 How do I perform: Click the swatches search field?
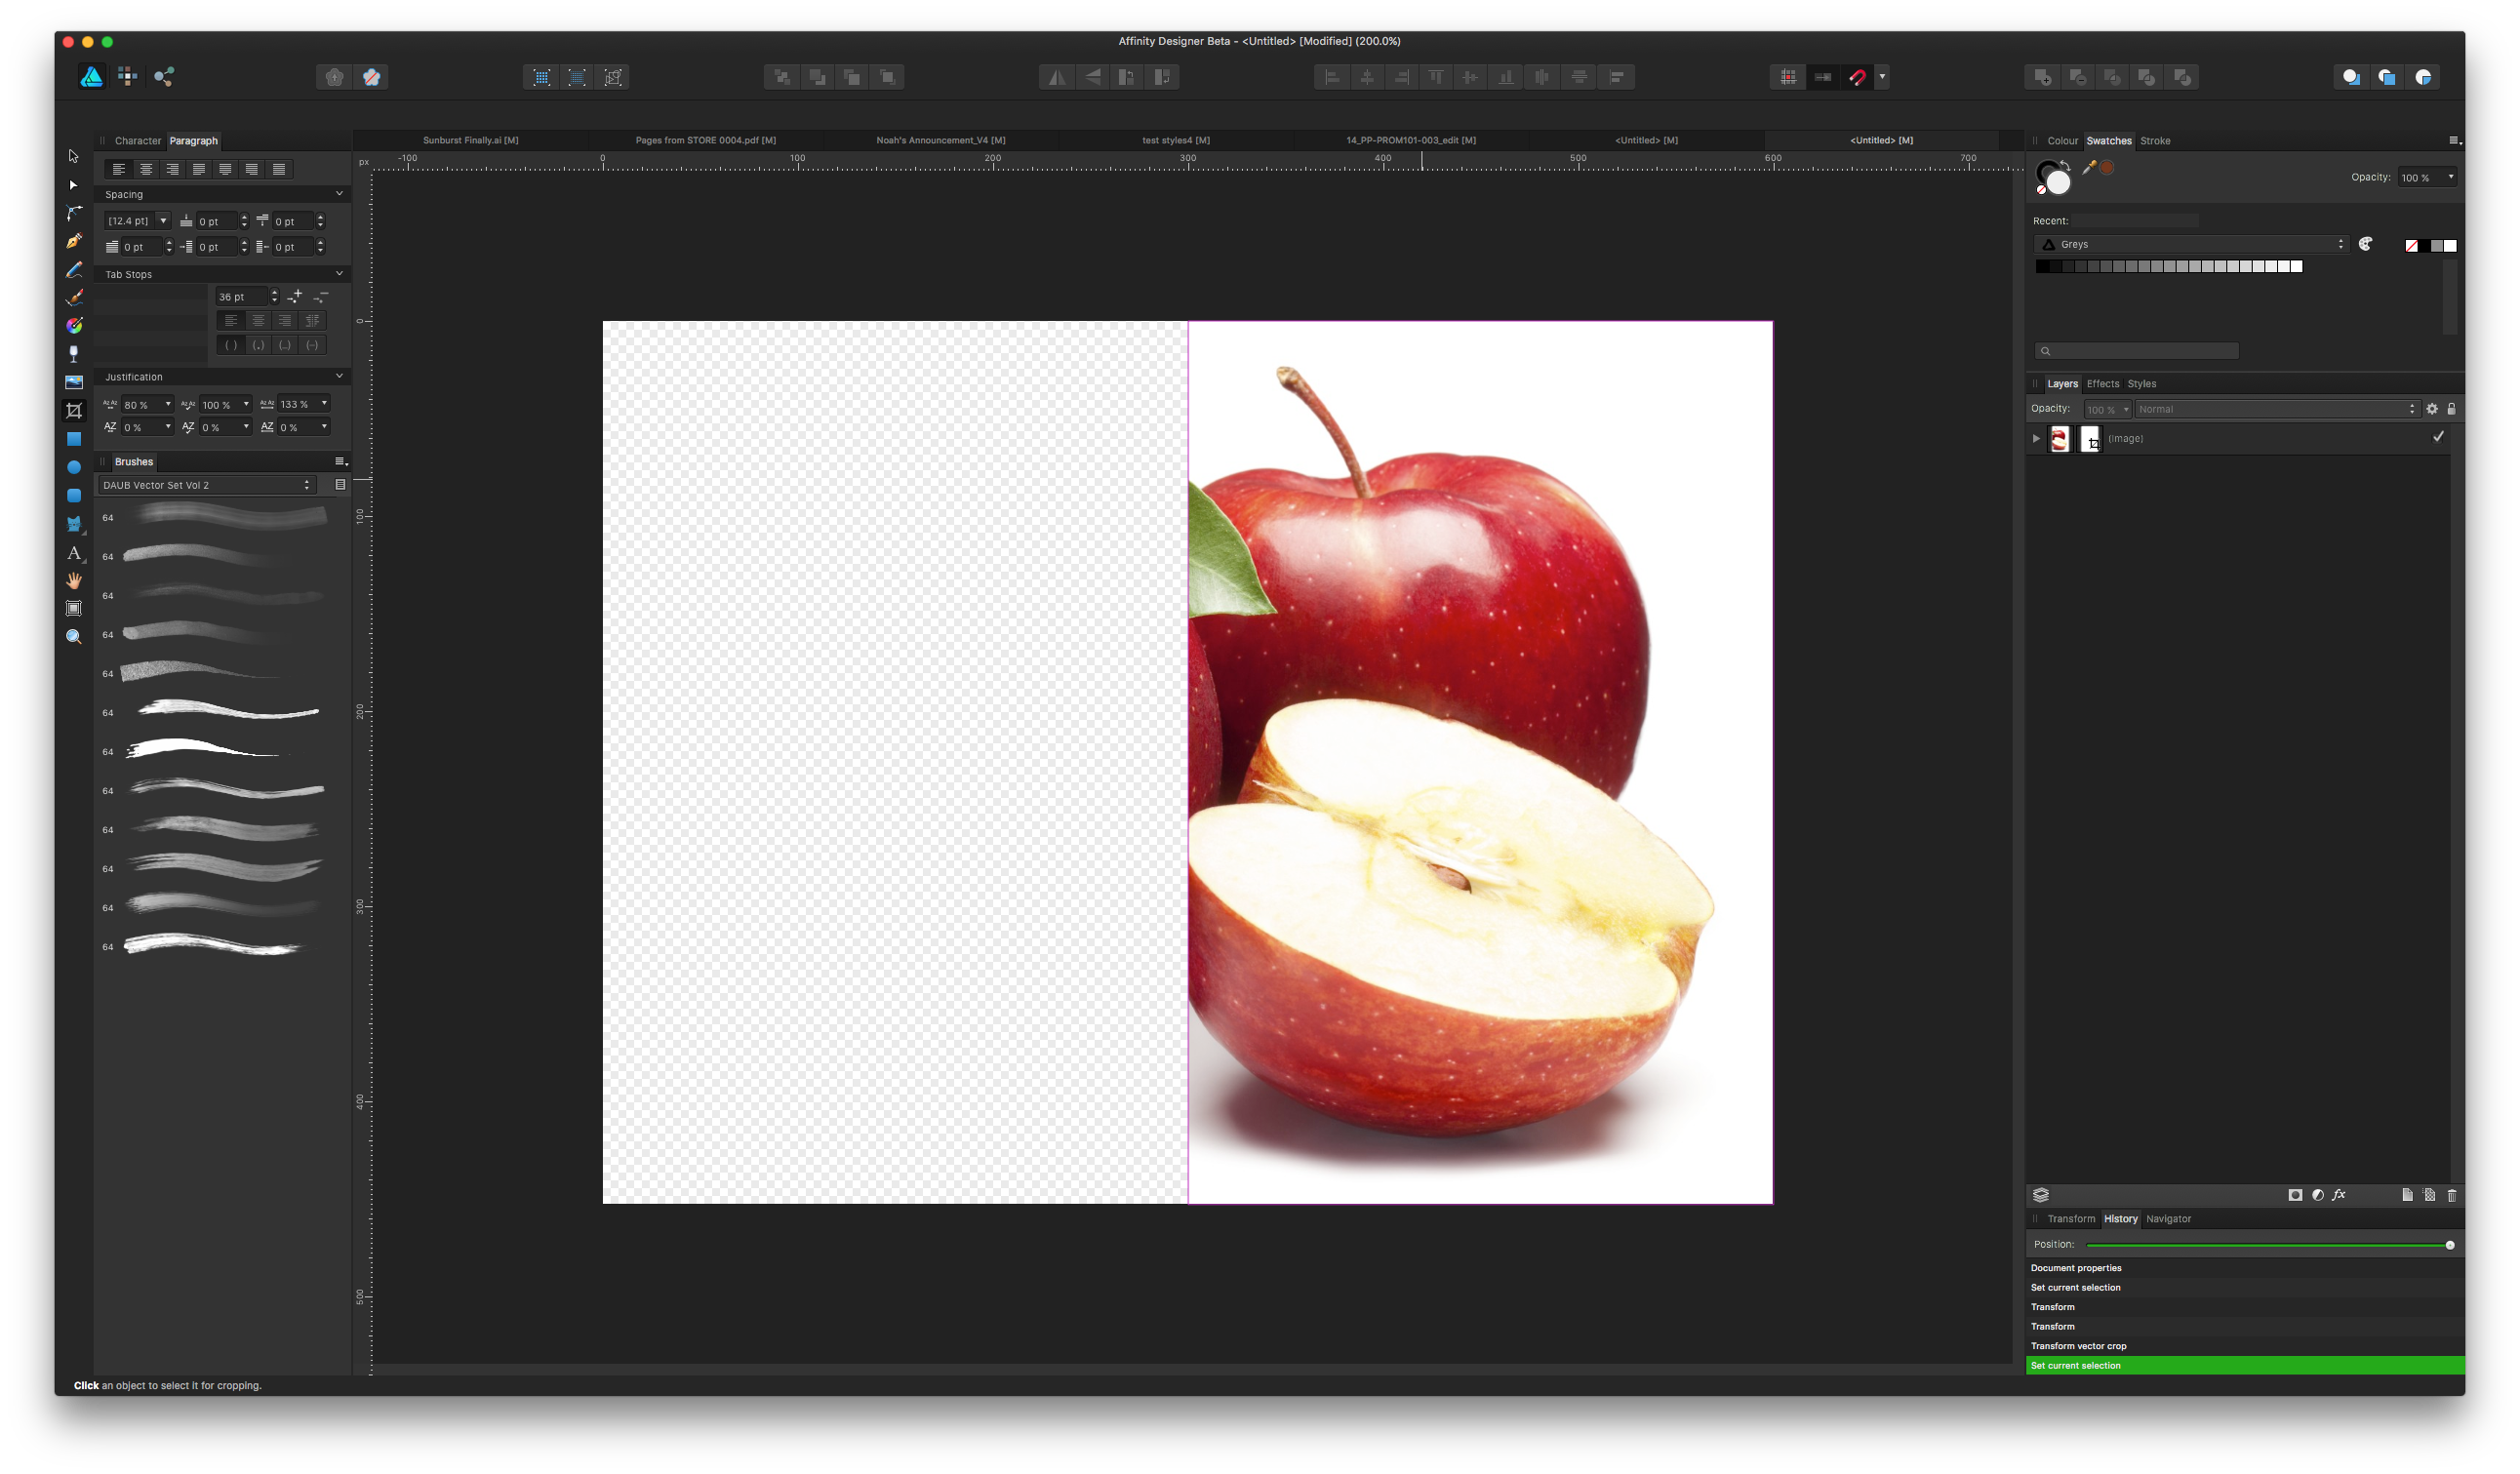coord(2136,351)
